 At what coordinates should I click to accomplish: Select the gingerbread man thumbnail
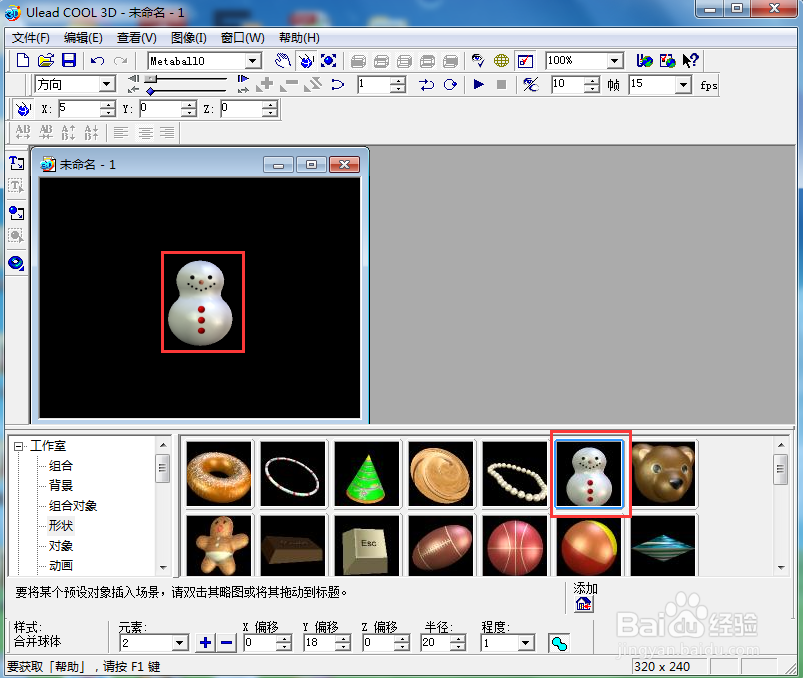coord(219,545)
